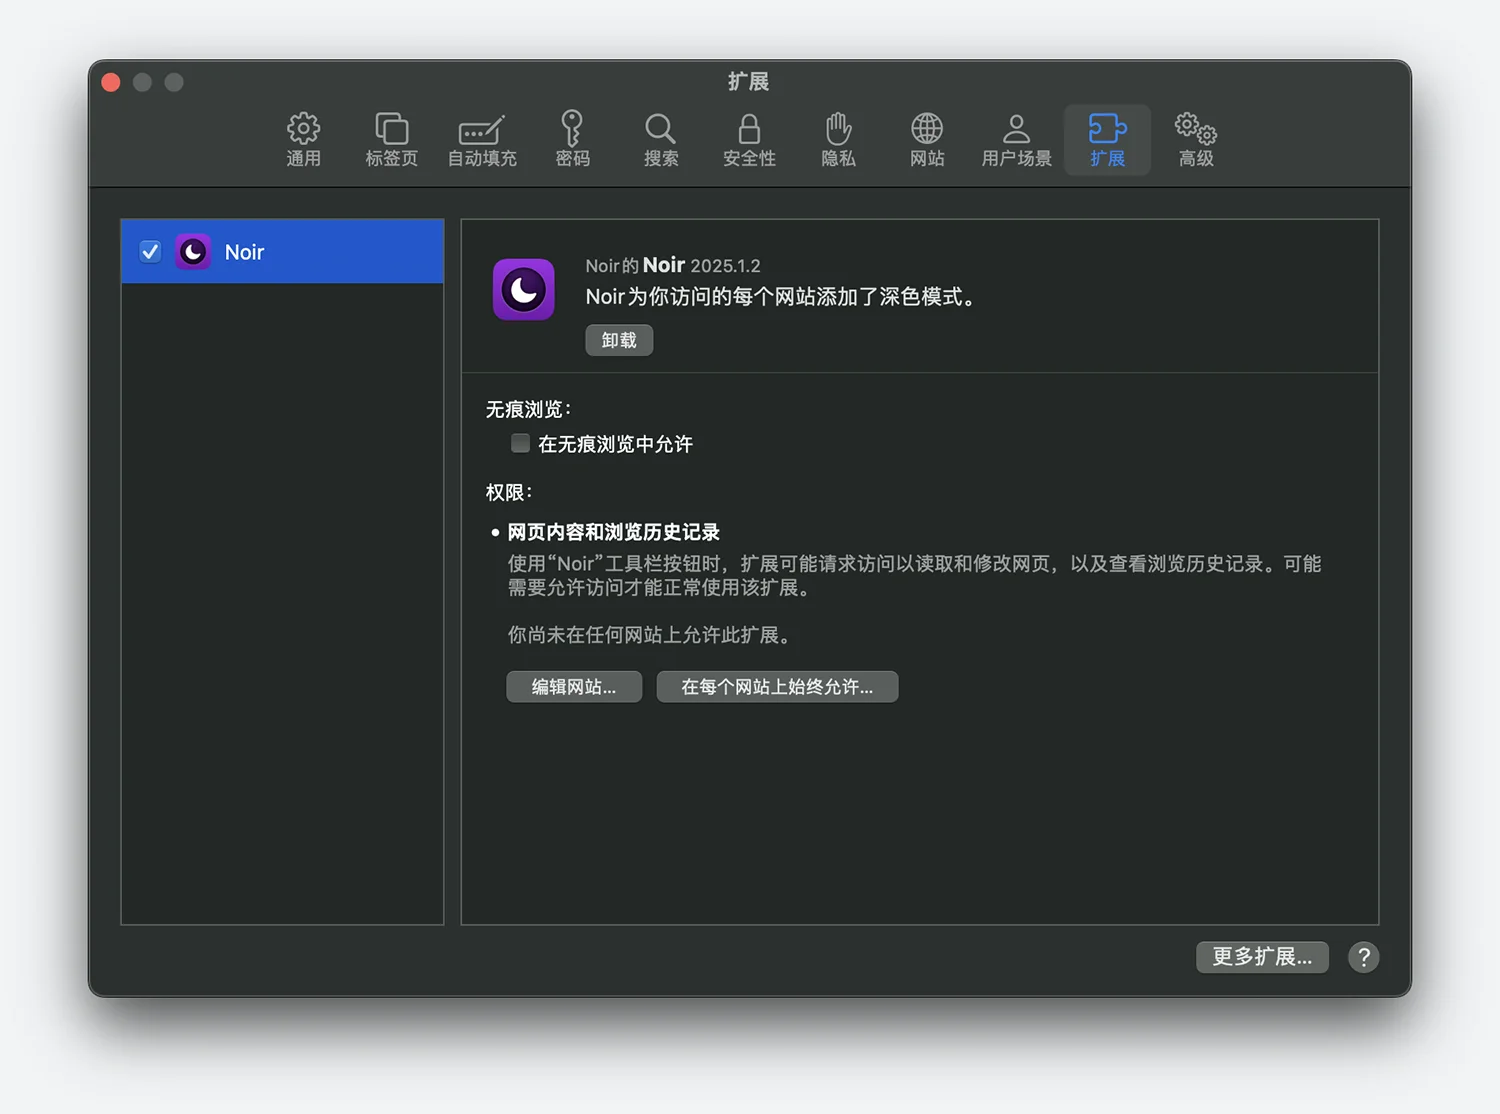
Task: Open 更多扩展... (More Extensions)
Action: click(1262, 957)
